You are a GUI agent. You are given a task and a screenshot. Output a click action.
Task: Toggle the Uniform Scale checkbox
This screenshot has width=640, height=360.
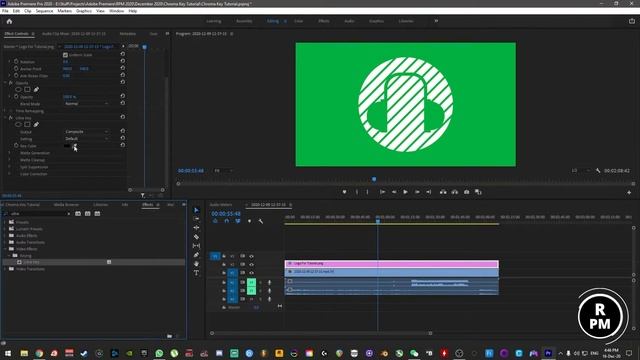(x=65, y=55)
